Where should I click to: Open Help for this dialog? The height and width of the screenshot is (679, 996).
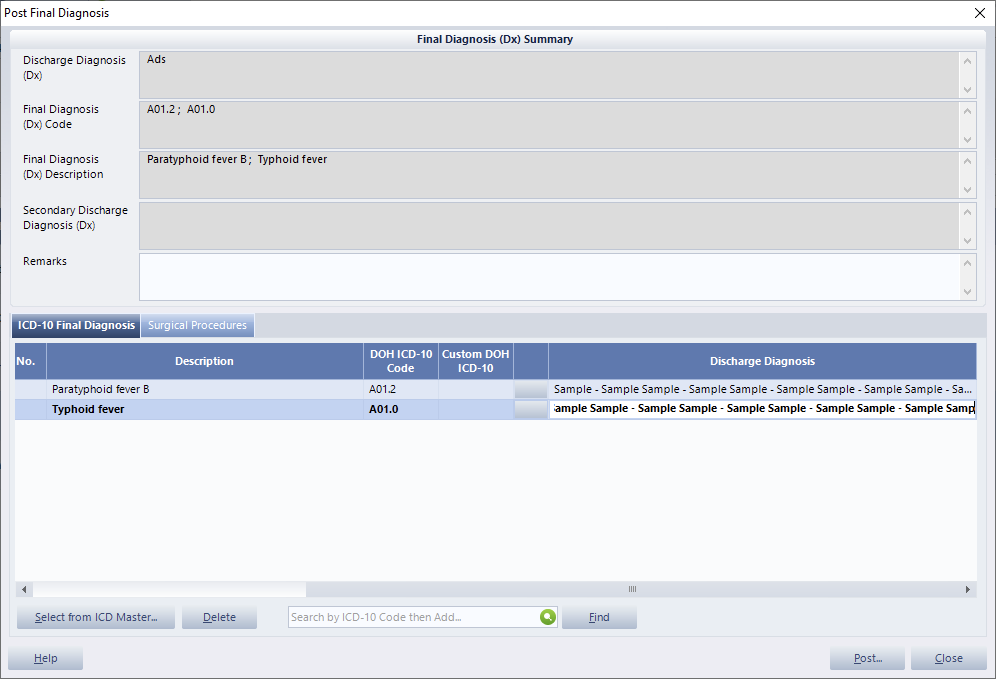[45, 658]
